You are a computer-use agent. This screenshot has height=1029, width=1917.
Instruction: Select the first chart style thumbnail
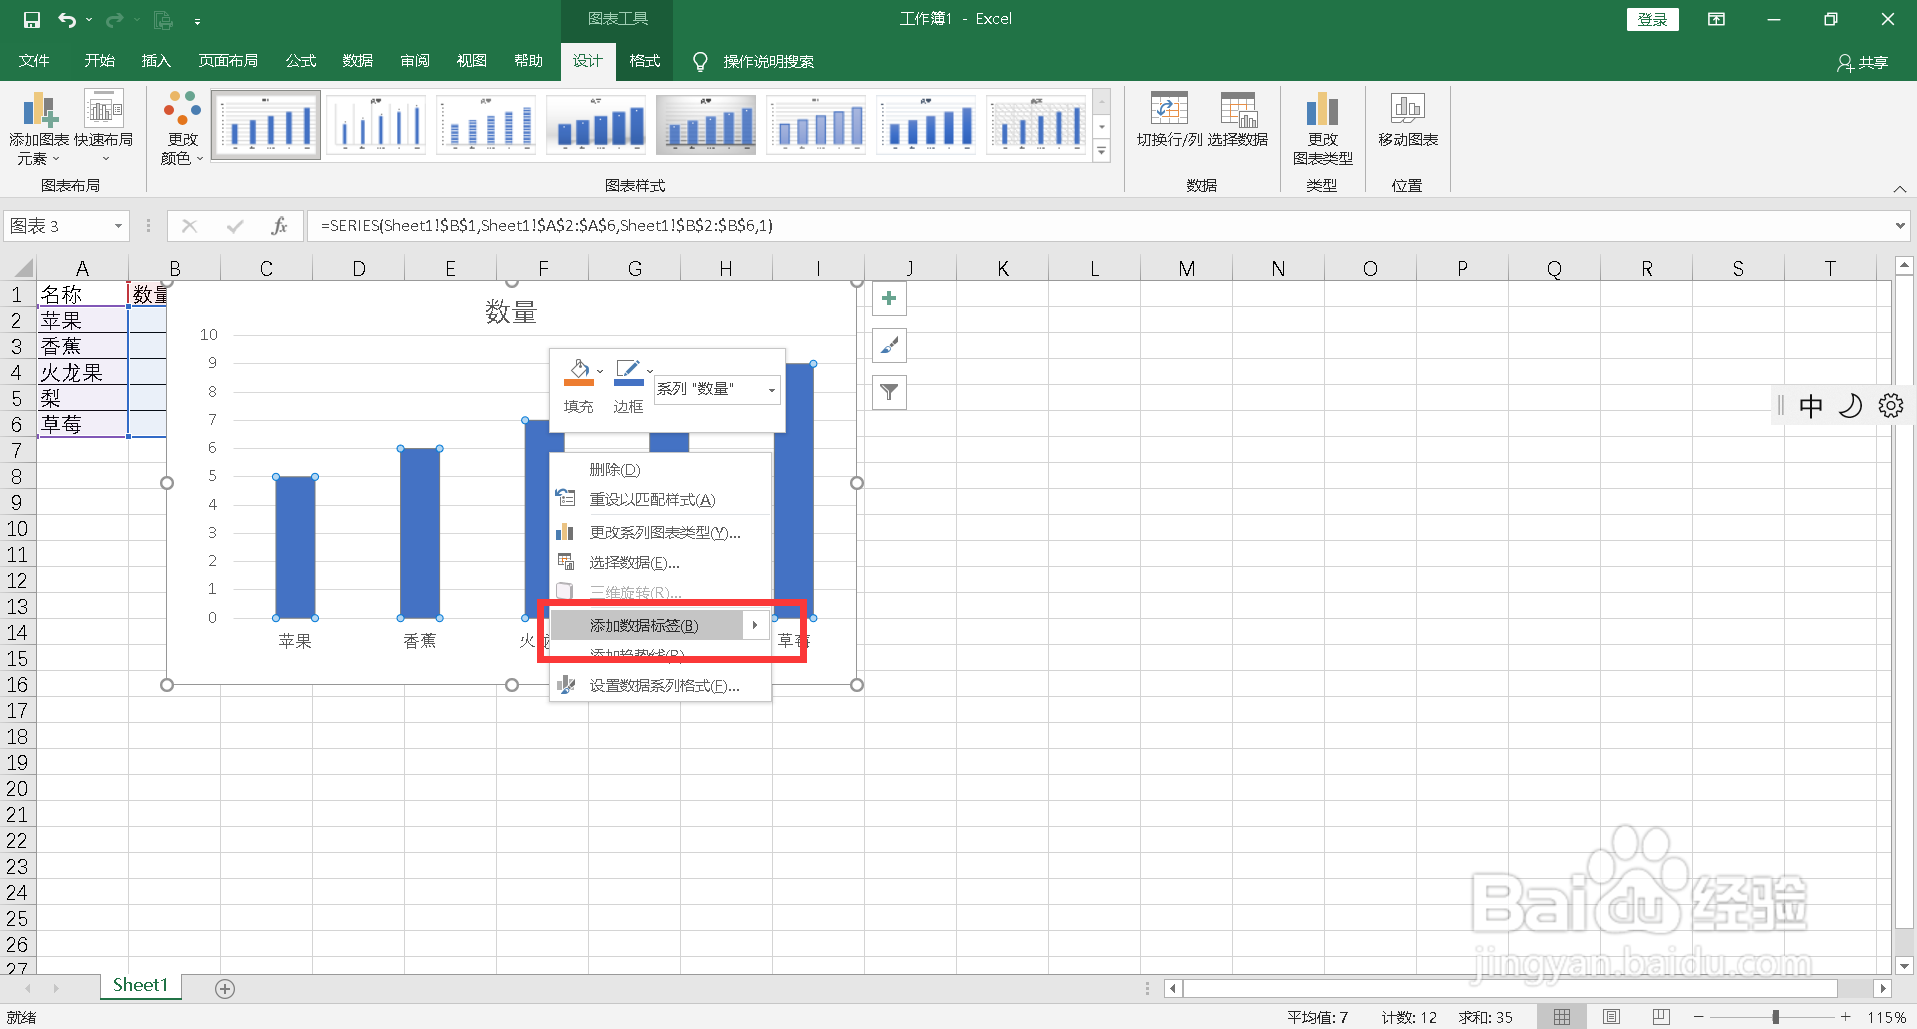266,125
